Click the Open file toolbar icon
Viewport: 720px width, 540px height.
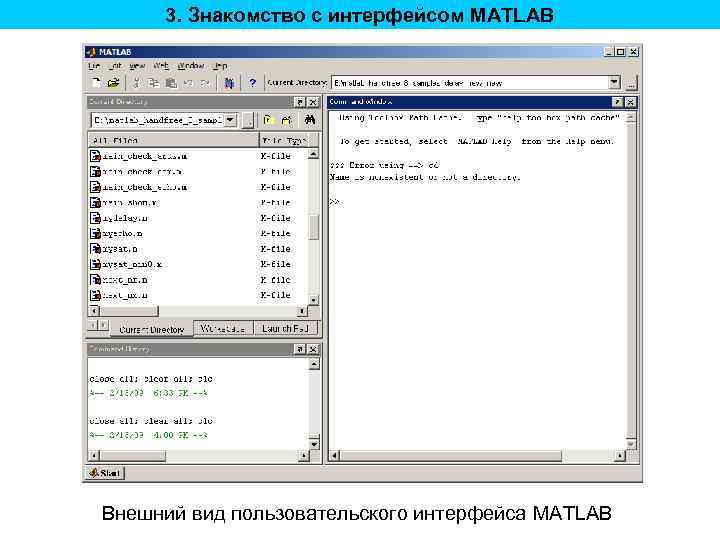113,83
